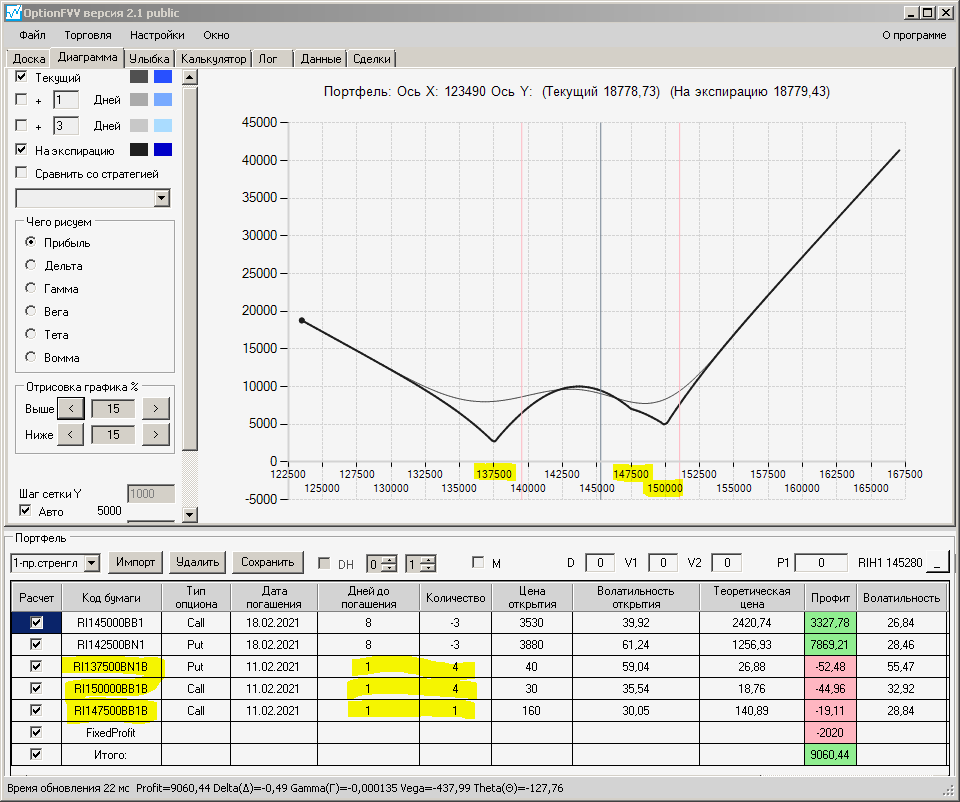Select the Дельта radio button
The height and width of the screenshot is (802, 960).
31,264
